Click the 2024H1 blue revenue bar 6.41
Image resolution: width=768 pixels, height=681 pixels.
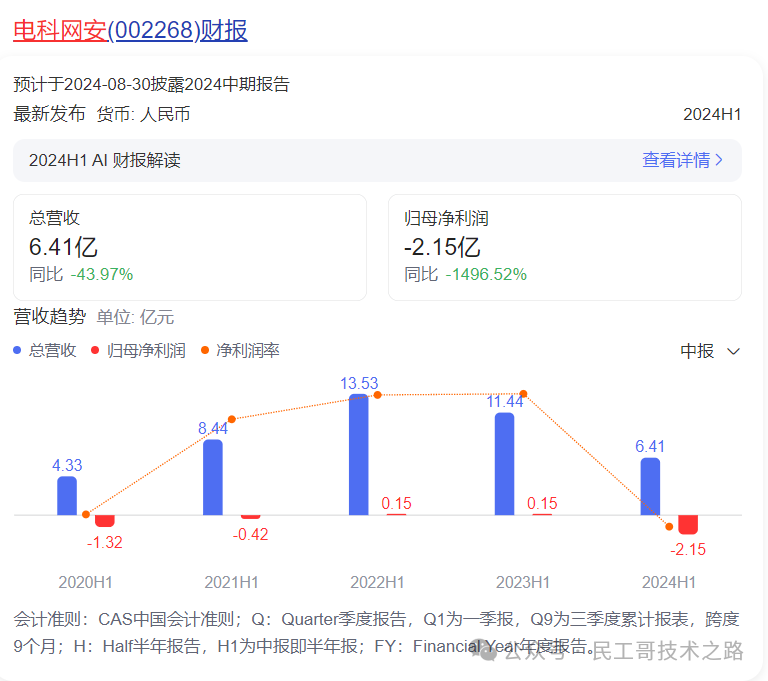point(650,486)
